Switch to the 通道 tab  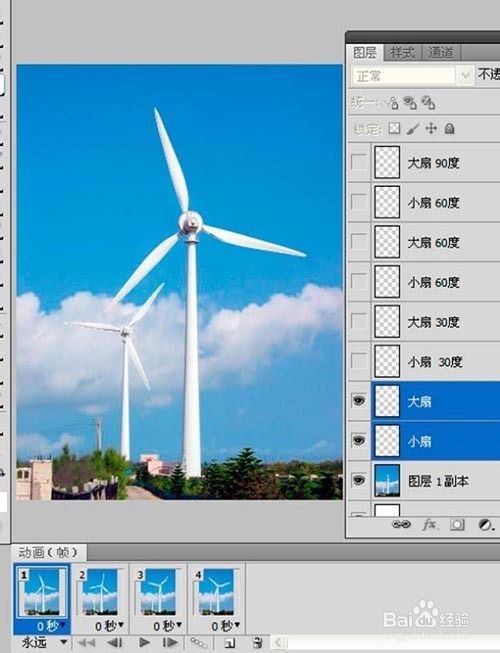440,52
